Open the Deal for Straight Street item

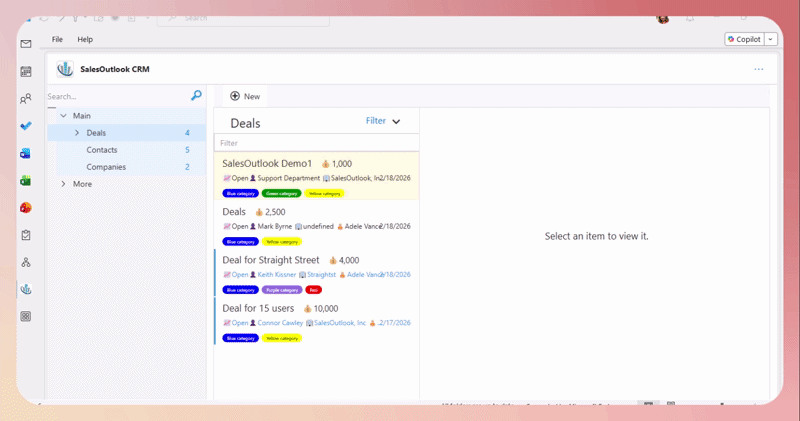(316, 273)
